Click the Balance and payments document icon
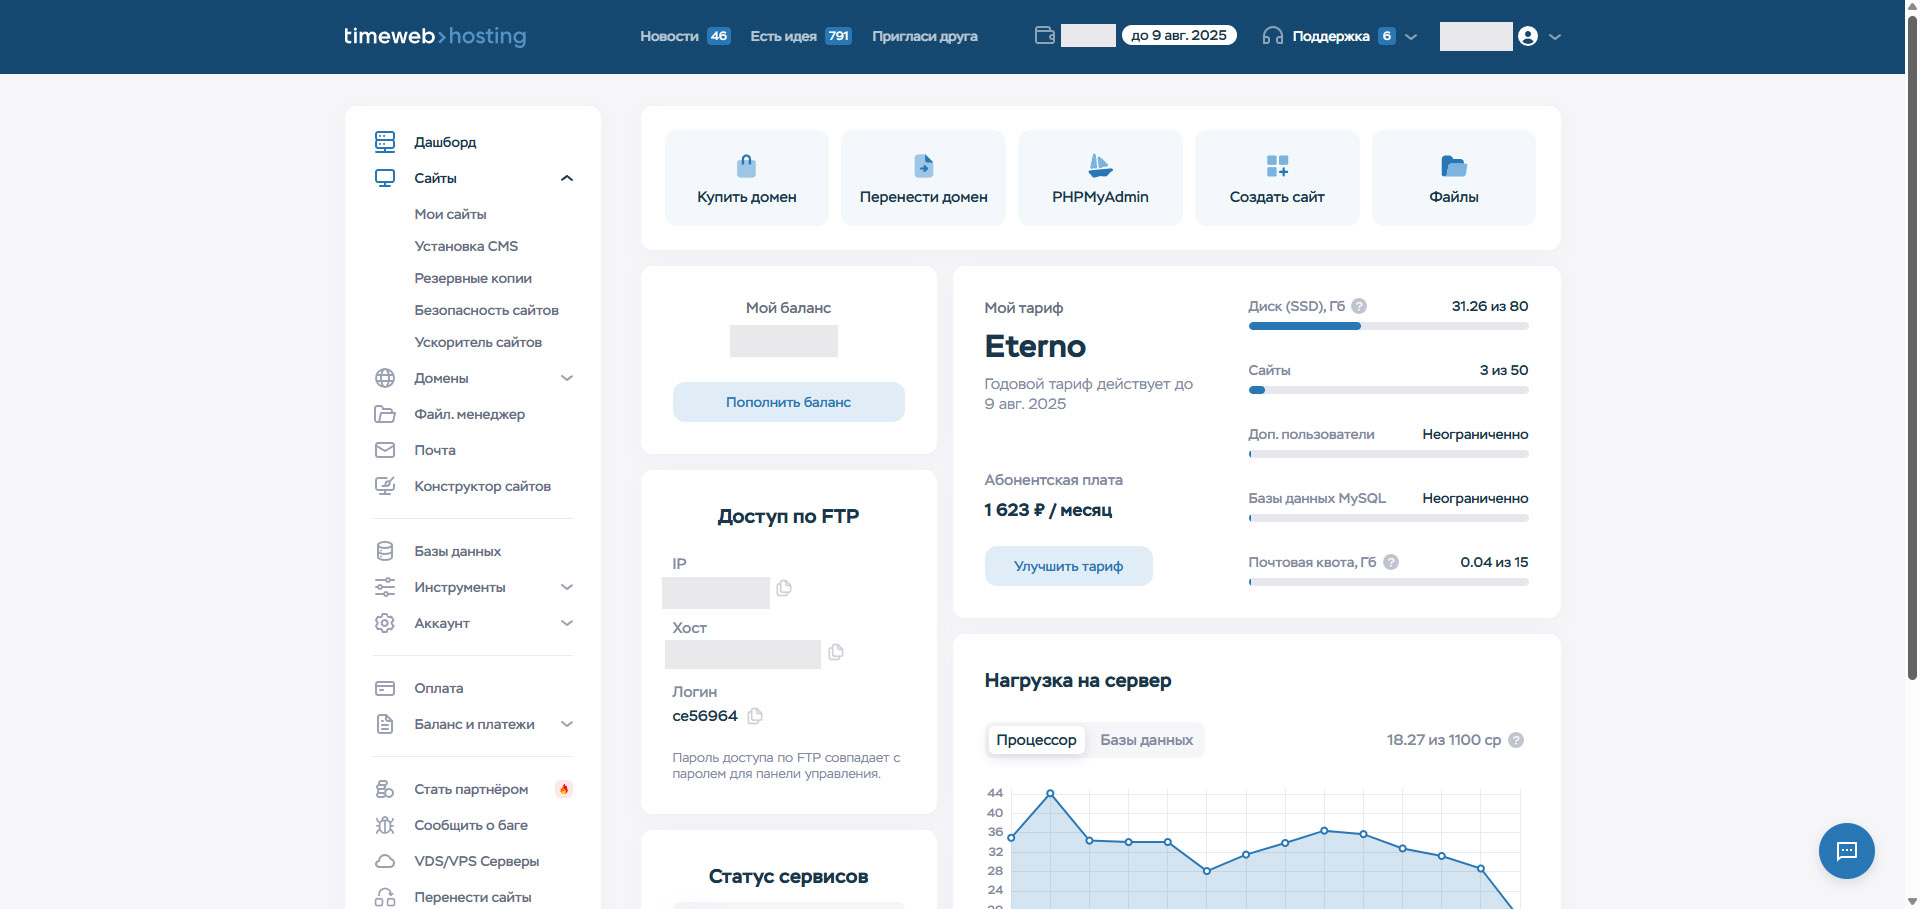 point(385,724)
